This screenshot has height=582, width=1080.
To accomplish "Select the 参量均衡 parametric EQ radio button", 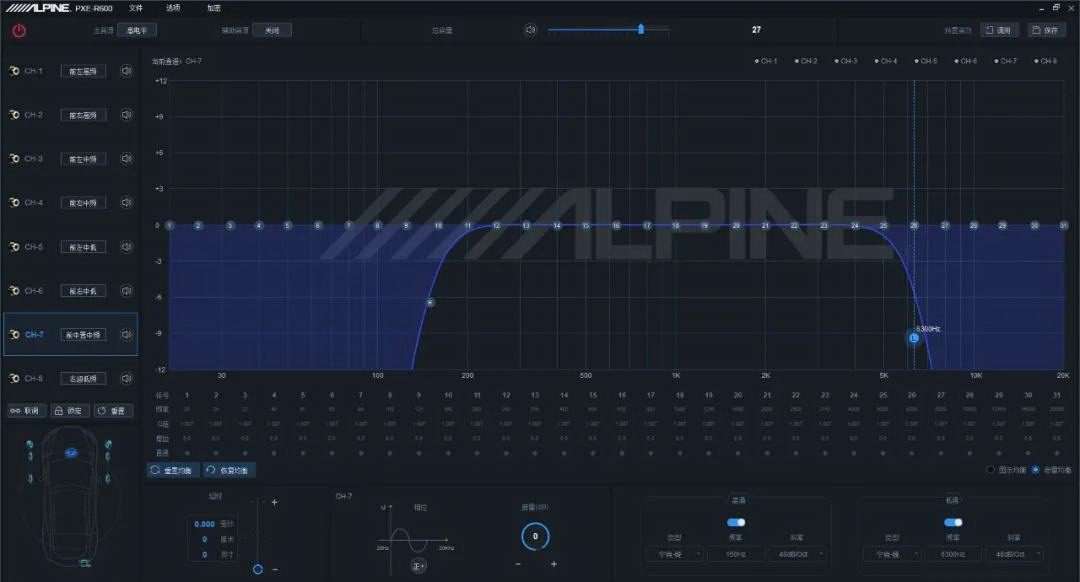I will click(x=1035, y=470).
